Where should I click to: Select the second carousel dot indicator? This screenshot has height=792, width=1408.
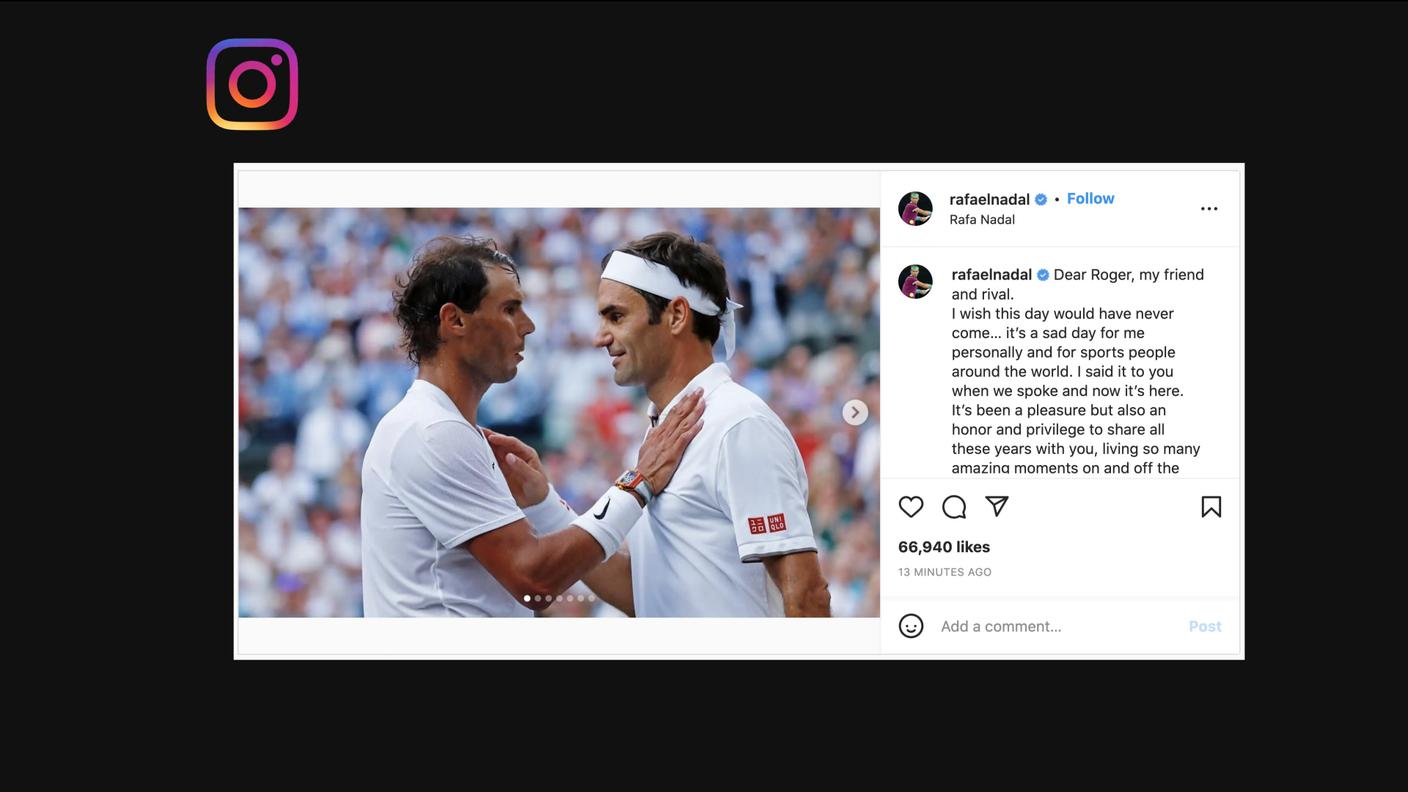(x=538, y=598)
